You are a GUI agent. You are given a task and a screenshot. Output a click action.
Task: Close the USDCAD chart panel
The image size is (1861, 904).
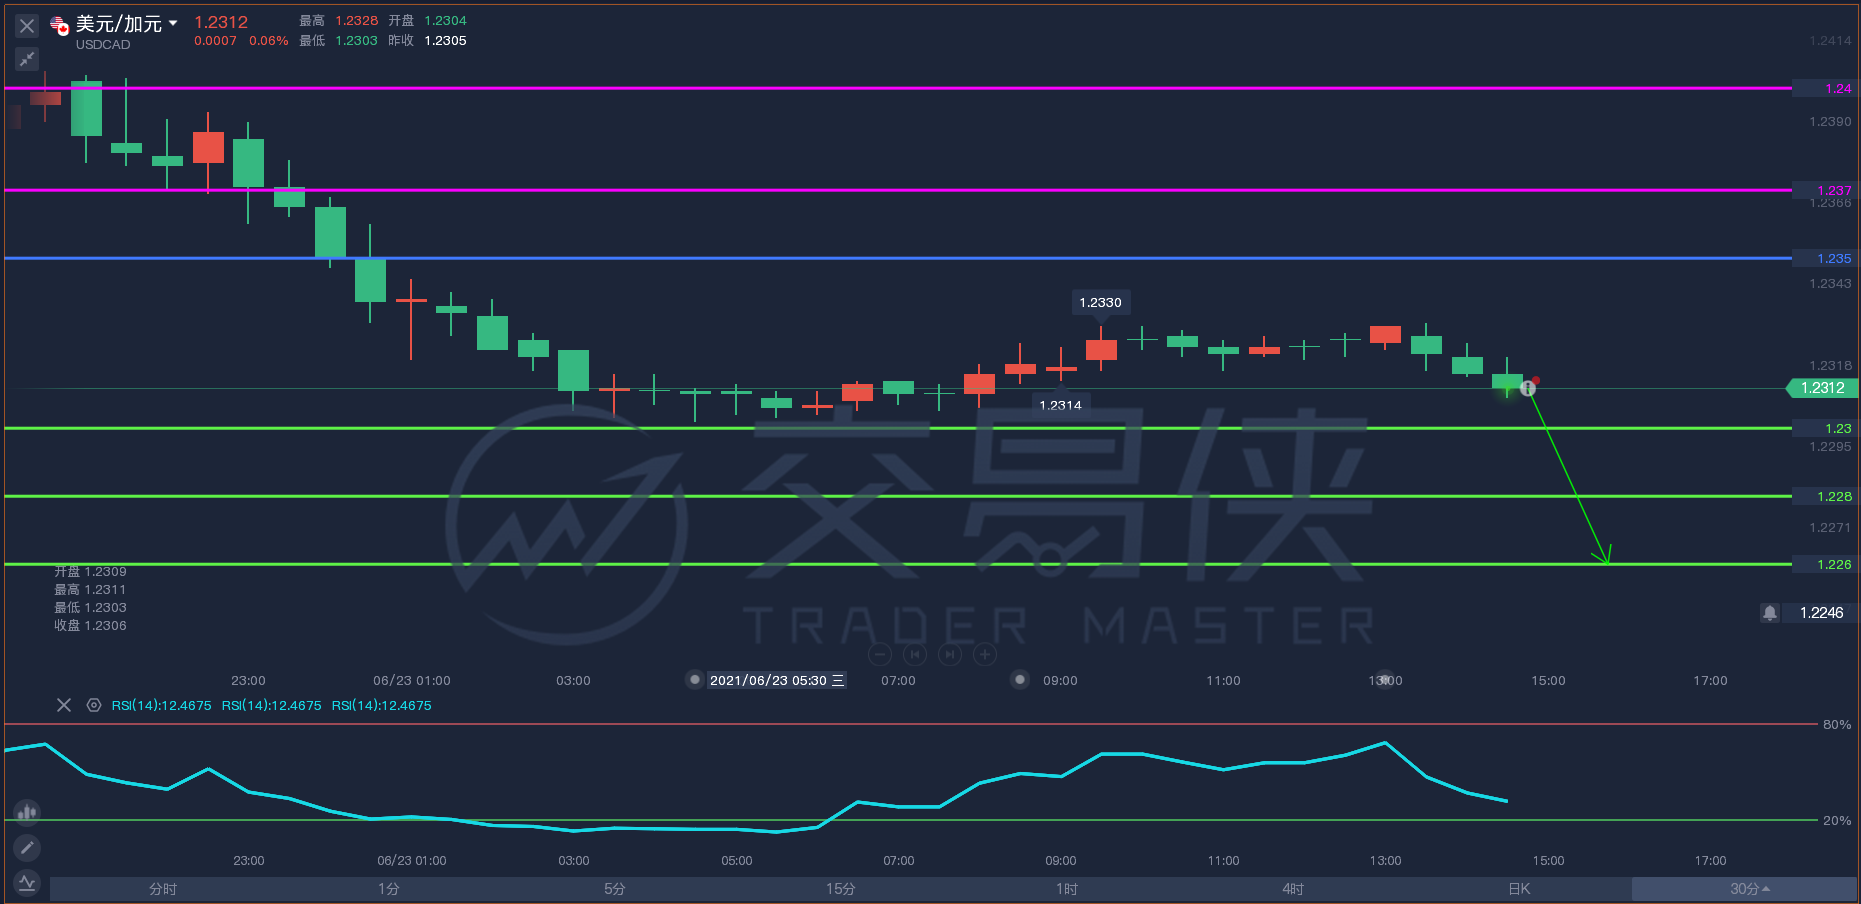[x=27, y=26]
